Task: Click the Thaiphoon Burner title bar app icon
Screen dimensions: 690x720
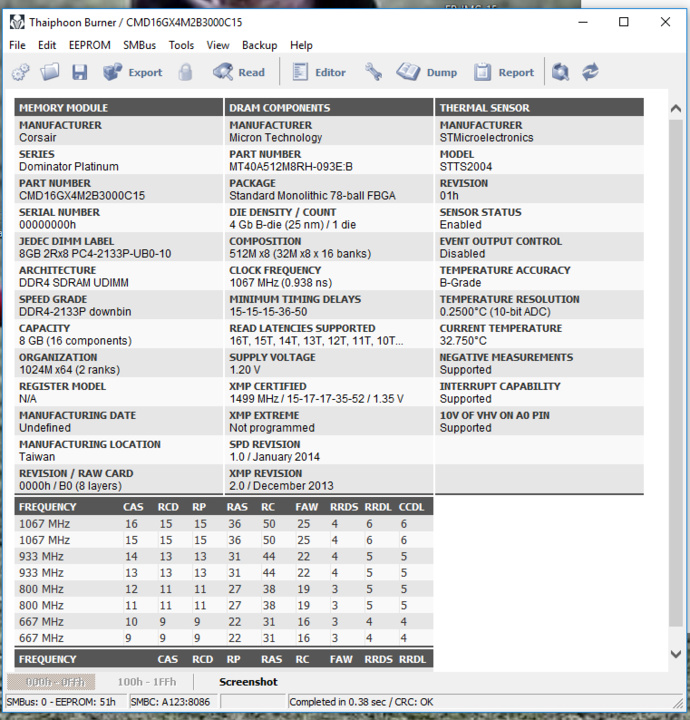Action: 17,22
